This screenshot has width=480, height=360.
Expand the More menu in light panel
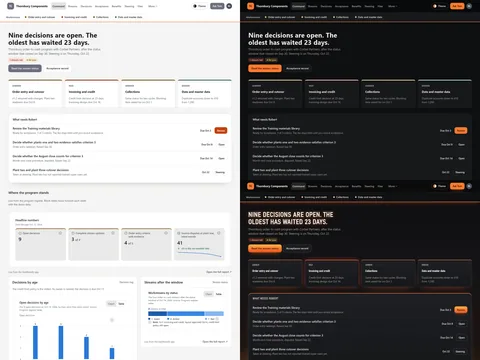152,6
